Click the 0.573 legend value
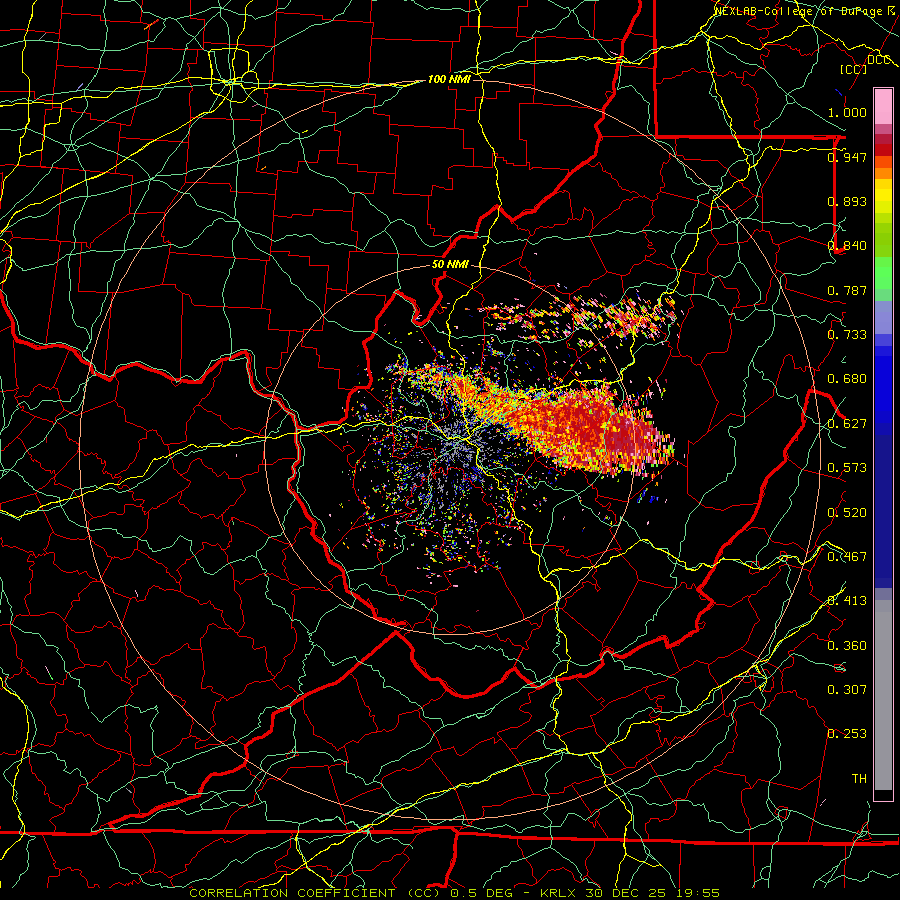Image resolution: width=900 pixels, height=900 pixels. 847,467
